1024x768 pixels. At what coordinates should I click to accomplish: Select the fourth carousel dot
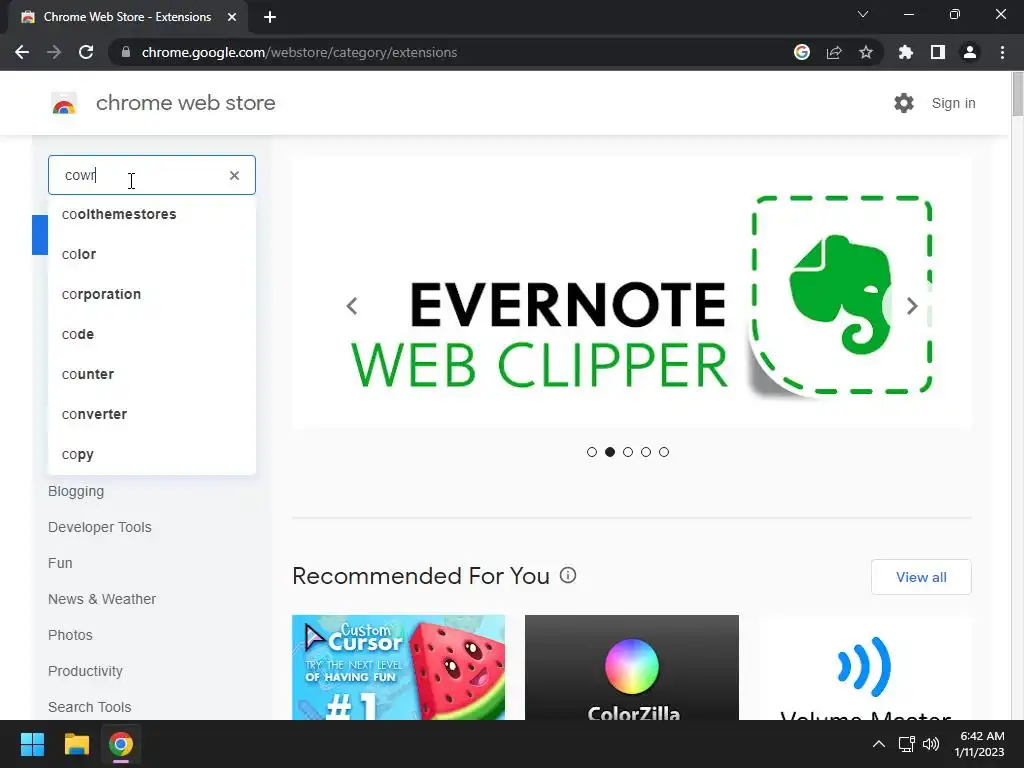pos(646,452)
